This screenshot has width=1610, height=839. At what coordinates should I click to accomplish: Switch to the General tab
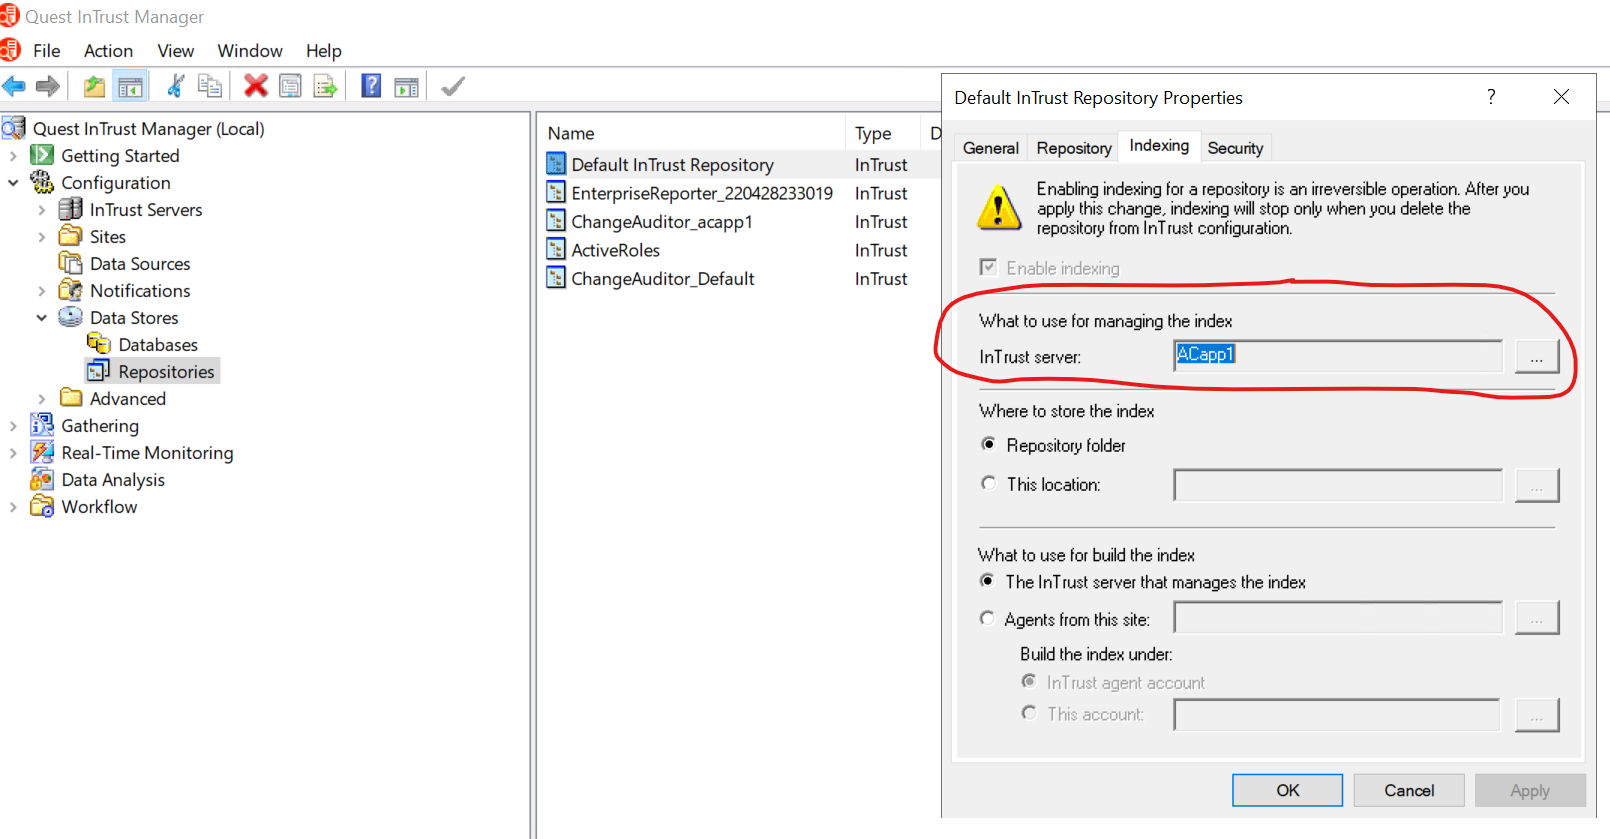click(990, 148)
